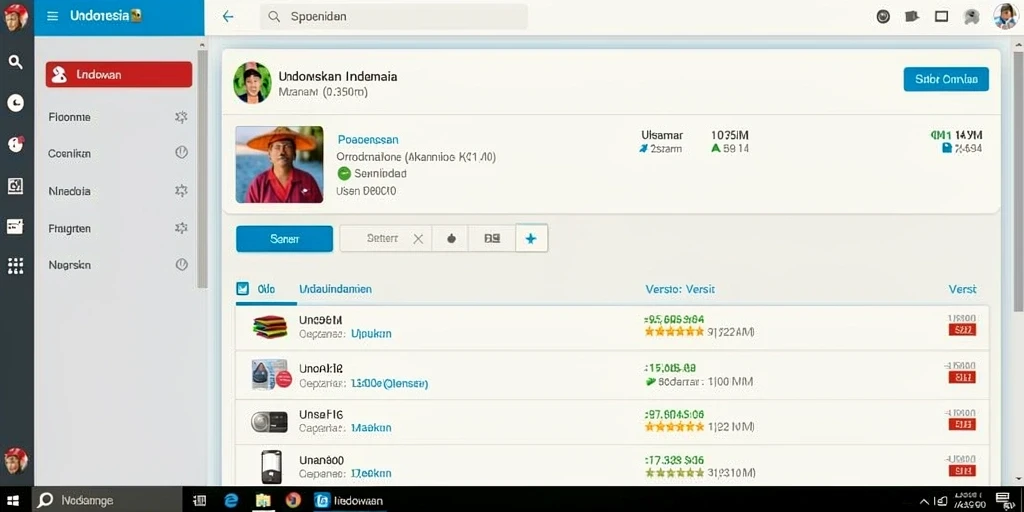This screenshot has height=512, width=1024.
Task: Go back using the blue arrow
Action: [228, 17]
